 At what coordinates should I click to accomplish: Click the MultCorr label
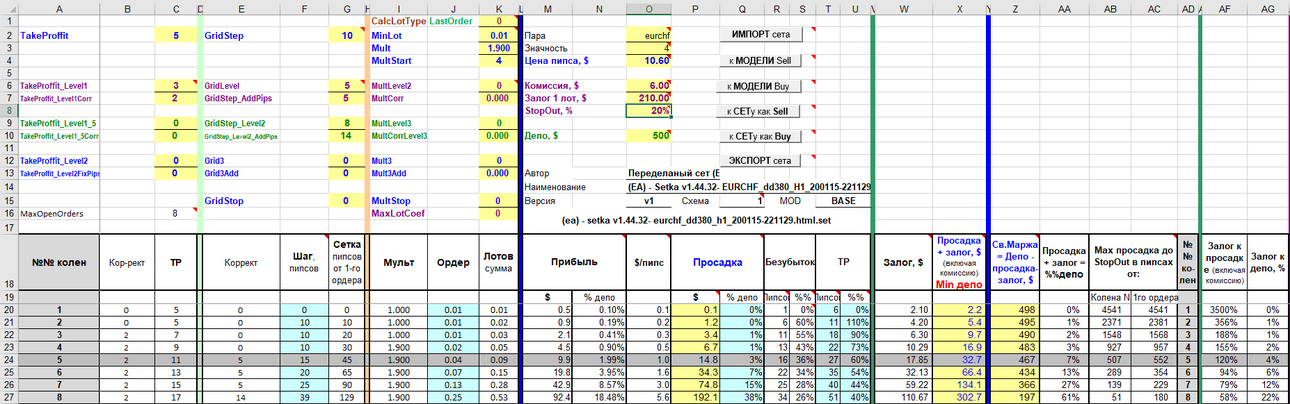[x=387, y=99]
